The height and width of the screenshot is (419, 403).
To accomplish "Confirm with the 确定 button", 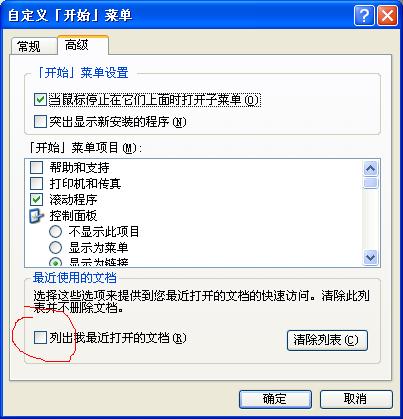I will pyautogui.click(x=275, y=399).
